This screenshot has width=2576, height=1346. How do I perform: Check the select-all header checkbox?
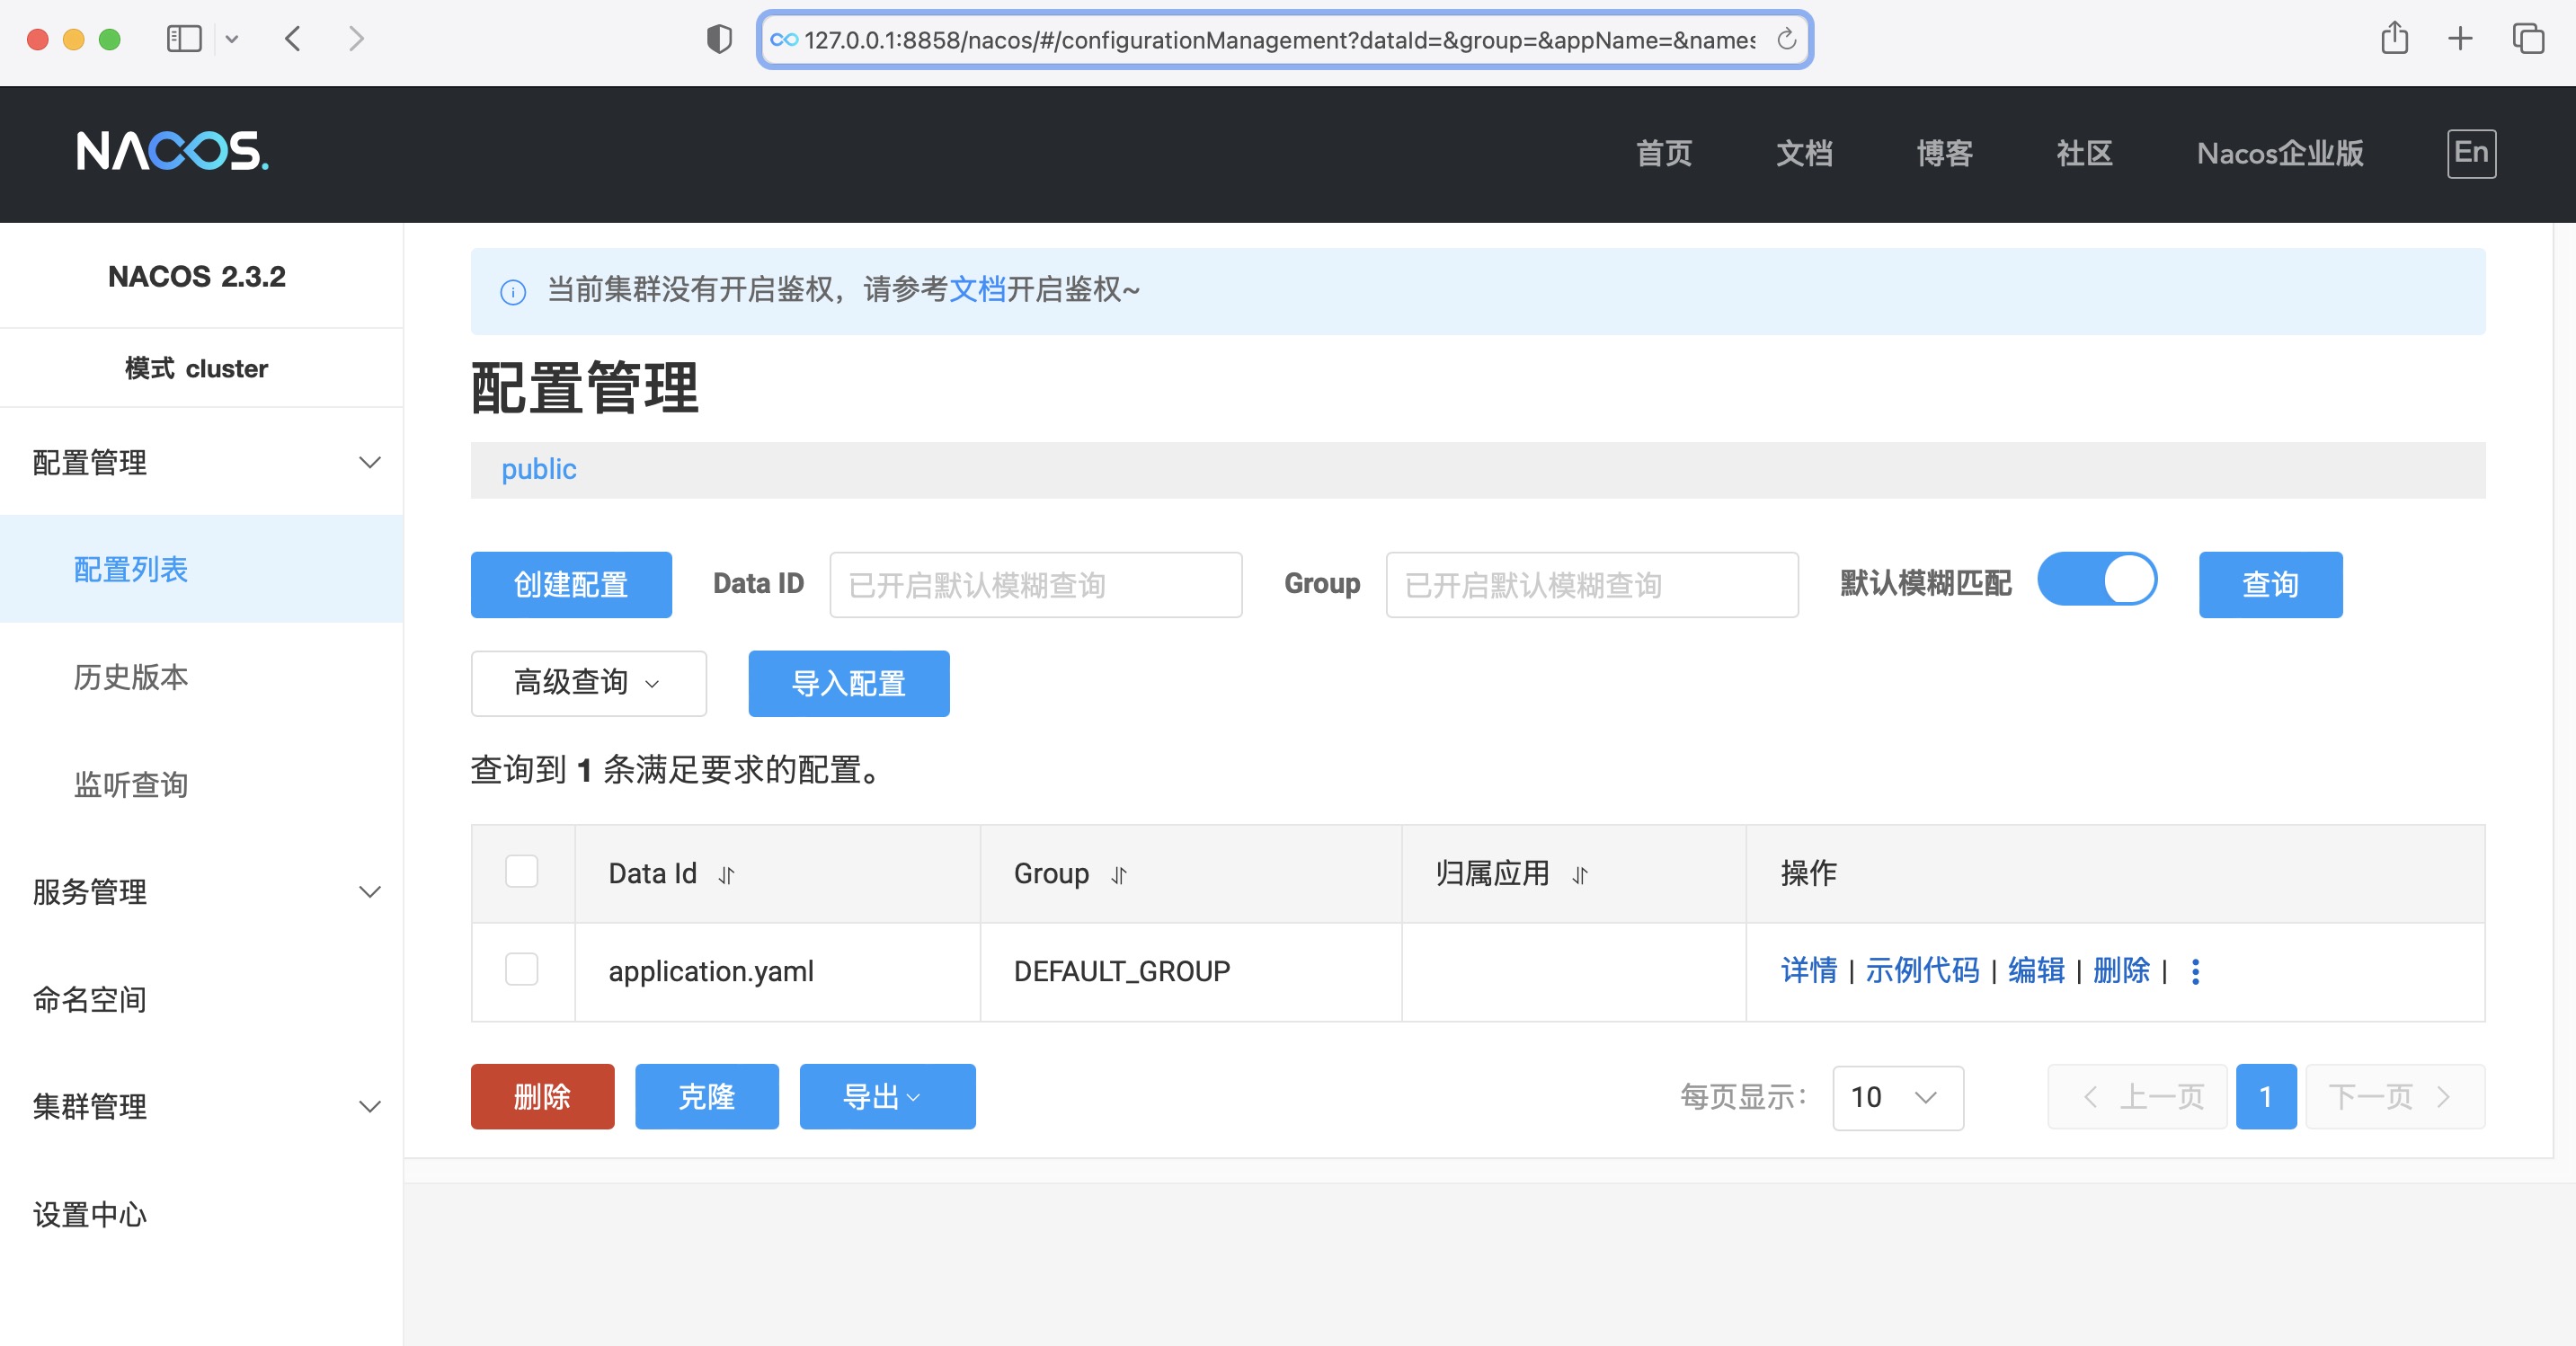click(521, 871)
